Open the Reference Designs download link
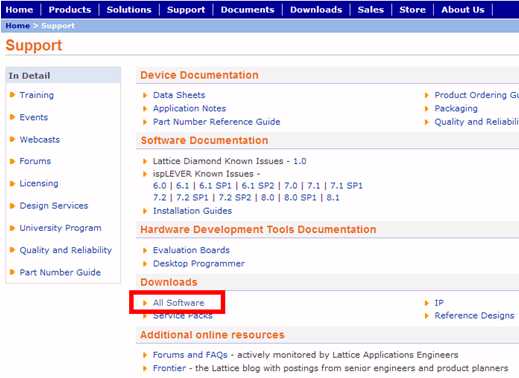 click(474, 315)
